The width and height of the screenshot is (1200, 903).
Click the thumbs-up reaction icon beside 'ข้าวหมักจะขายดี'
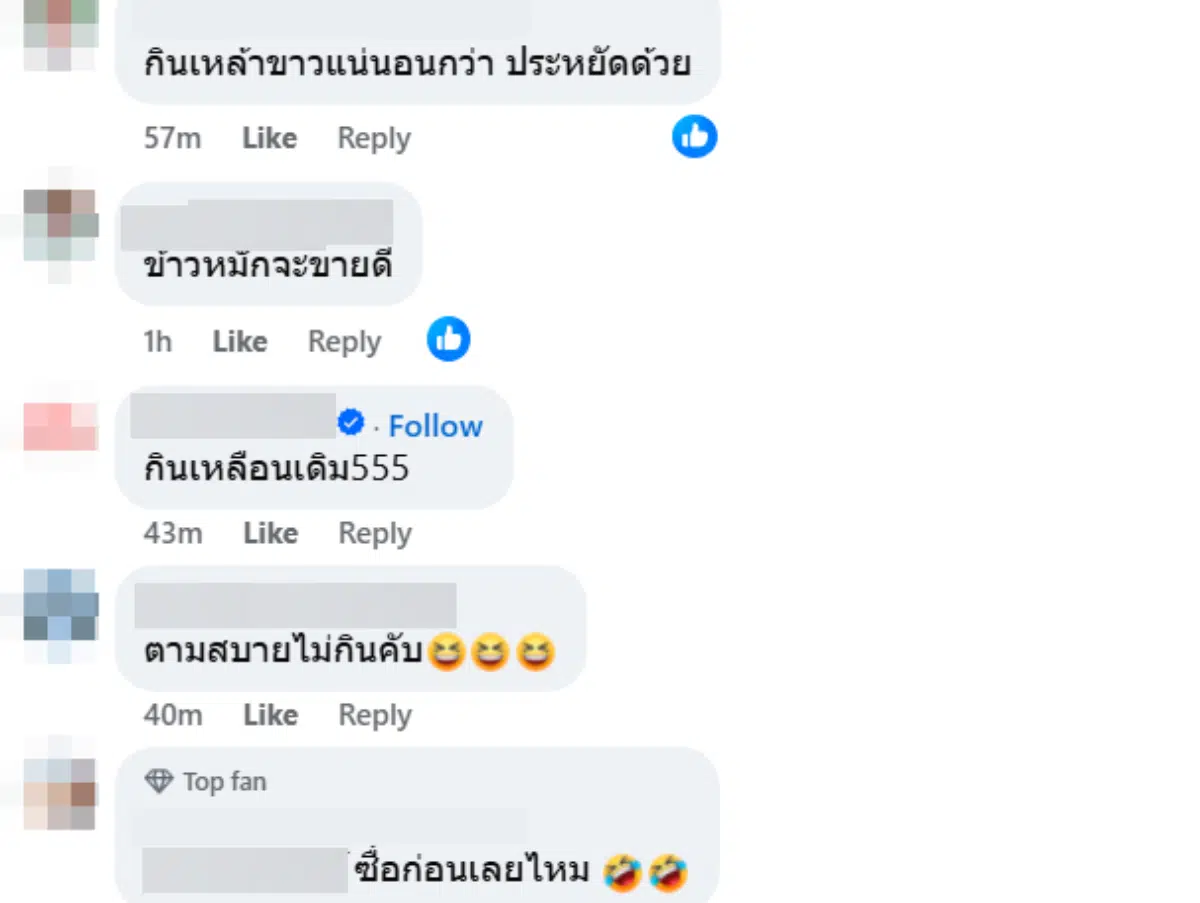[x=448, y=339]
